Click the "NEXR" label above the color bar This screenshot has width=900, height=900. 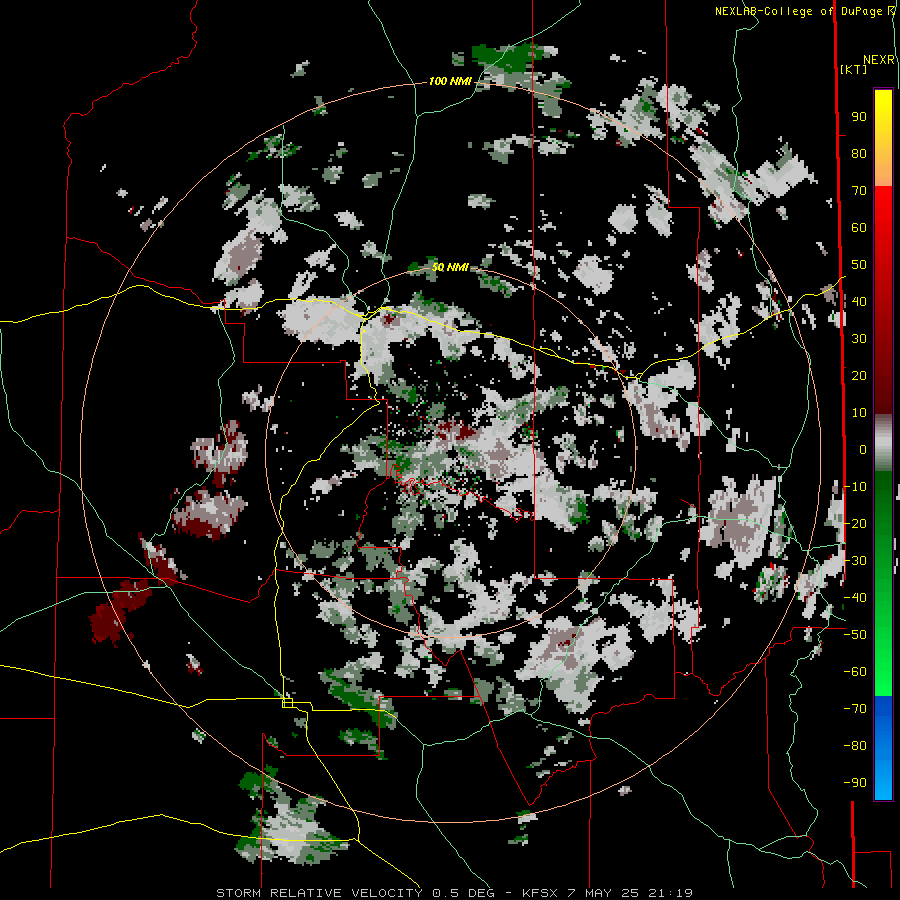tap(879, 60)
